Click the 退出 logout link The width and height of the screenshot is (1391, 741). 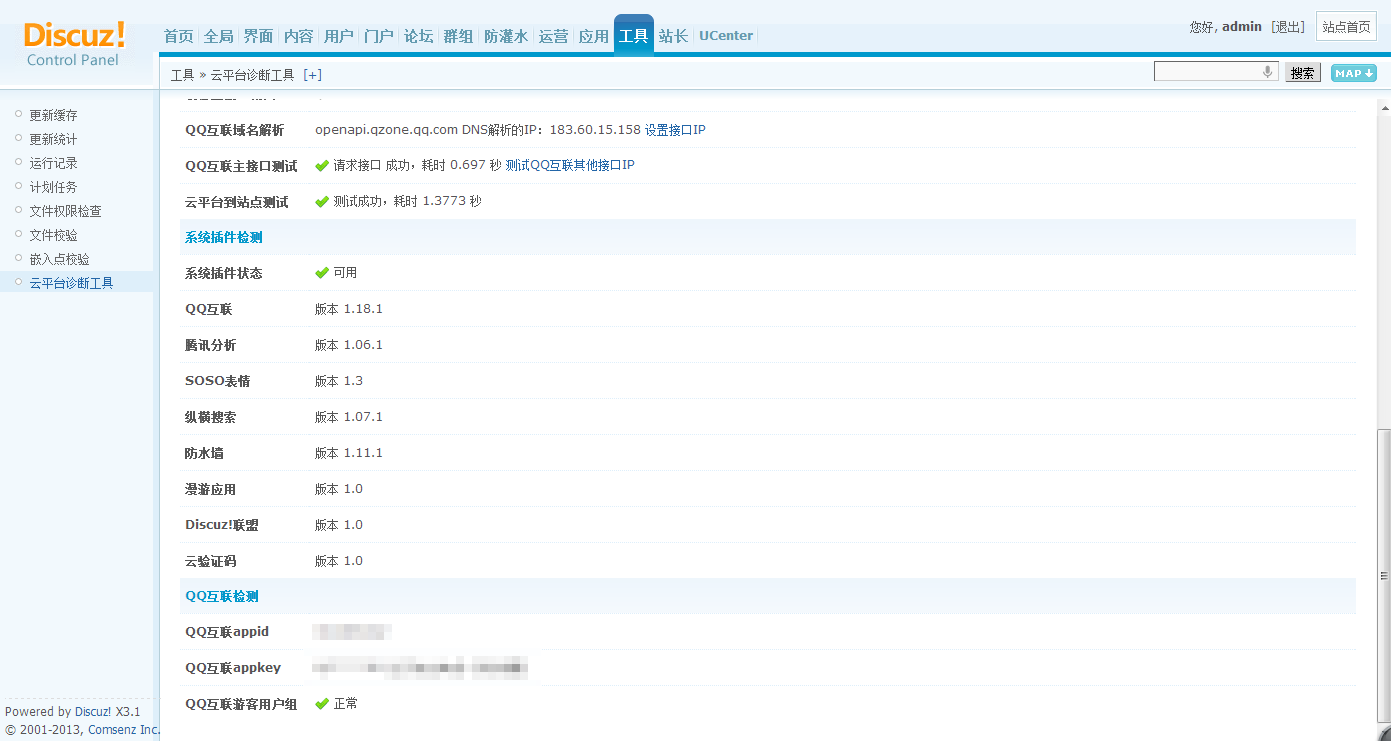click(1288, 27)
